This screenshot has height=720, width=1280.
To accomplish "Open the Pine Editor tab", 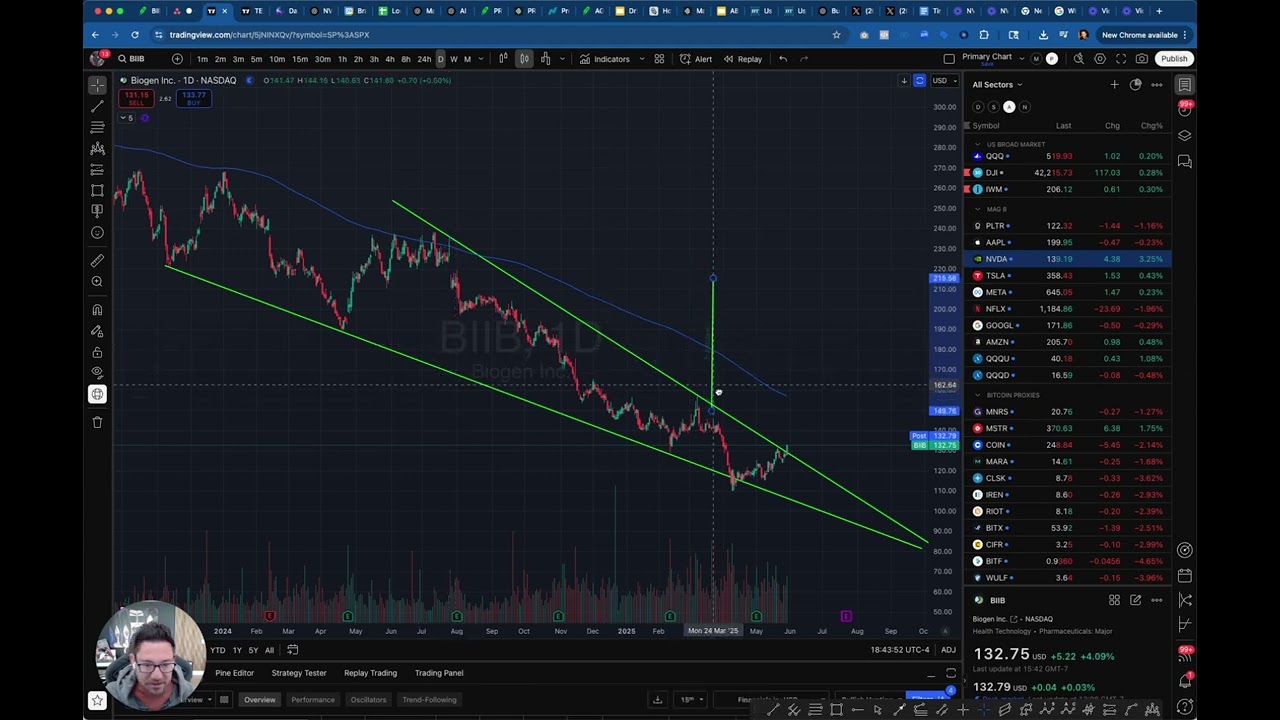I will (x=234, y=673).
